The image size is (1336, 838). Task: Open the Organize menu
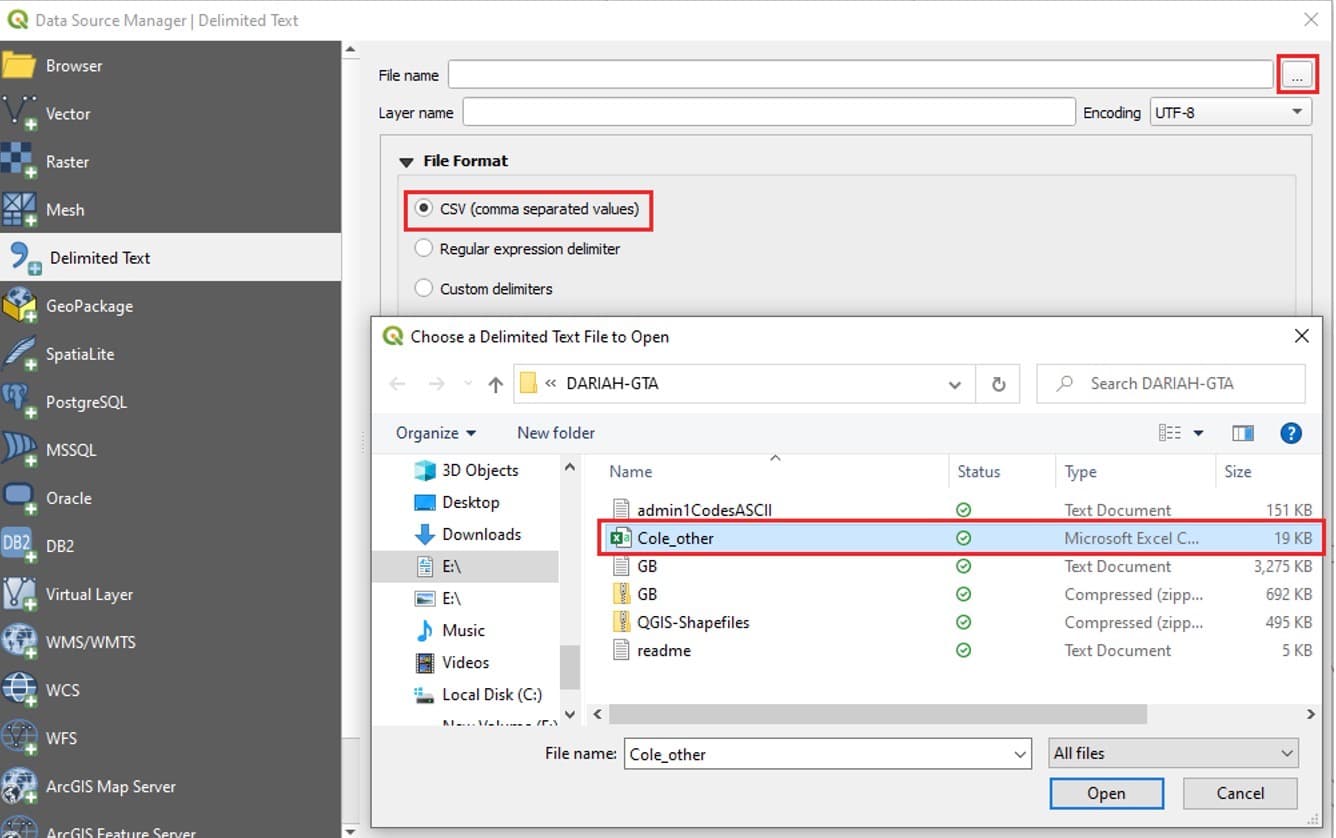436,433
